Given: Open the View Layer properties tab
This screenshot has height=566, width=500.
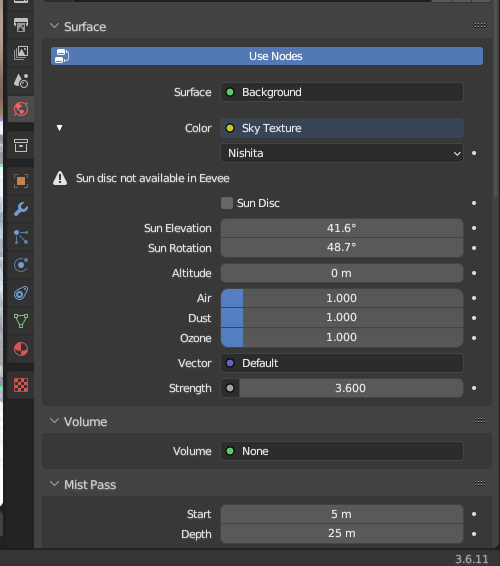Looking at the screenshot, I should coord(21,53).
